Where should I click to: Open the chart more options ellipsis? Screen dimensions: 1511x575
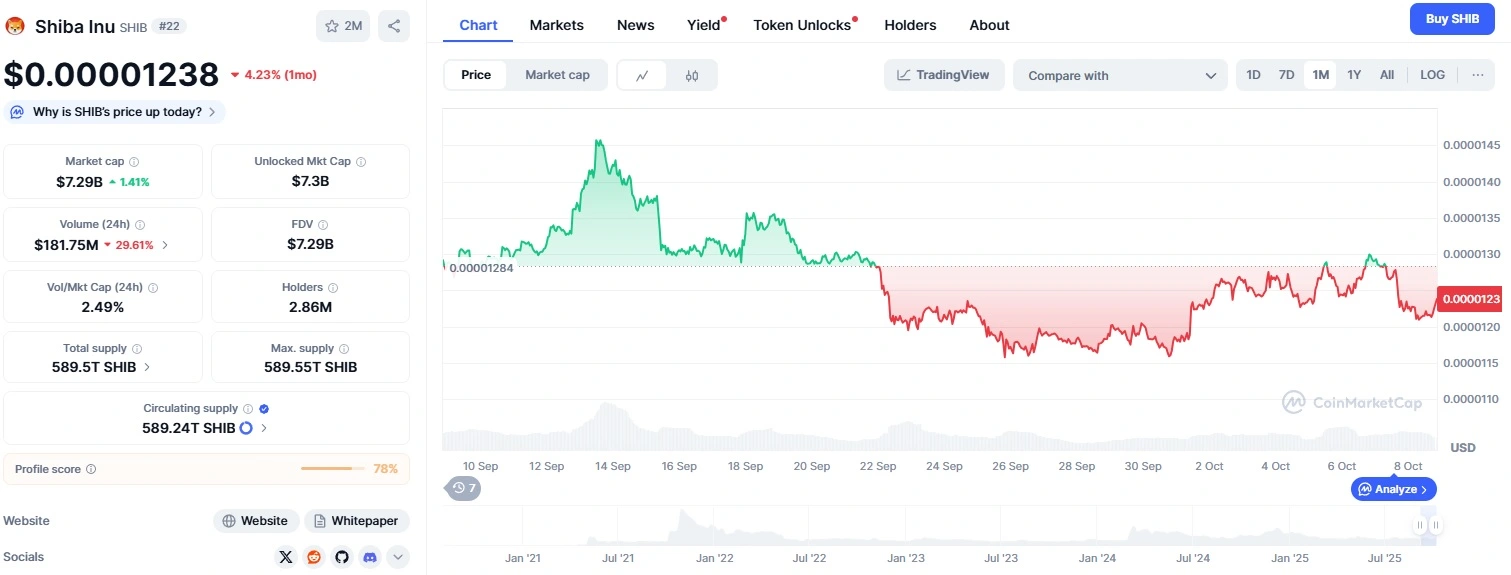coord(1477,75)
